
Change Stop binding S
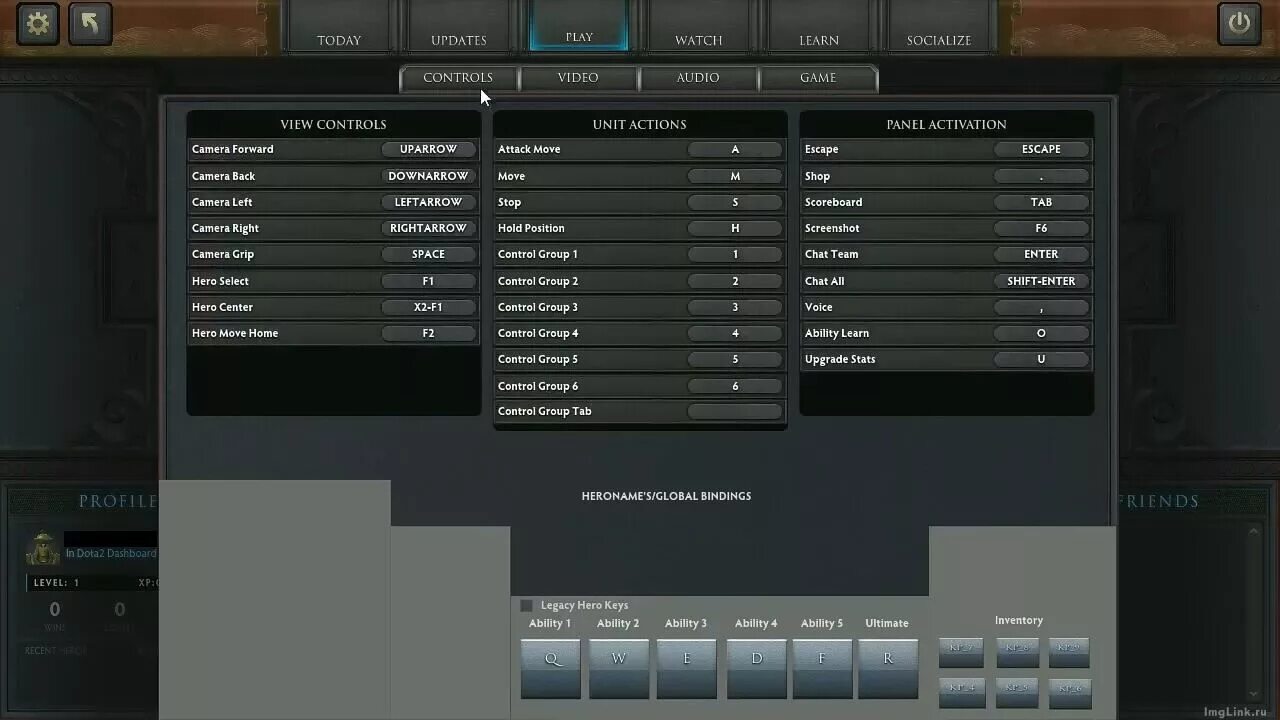click(x=735, y=202)
